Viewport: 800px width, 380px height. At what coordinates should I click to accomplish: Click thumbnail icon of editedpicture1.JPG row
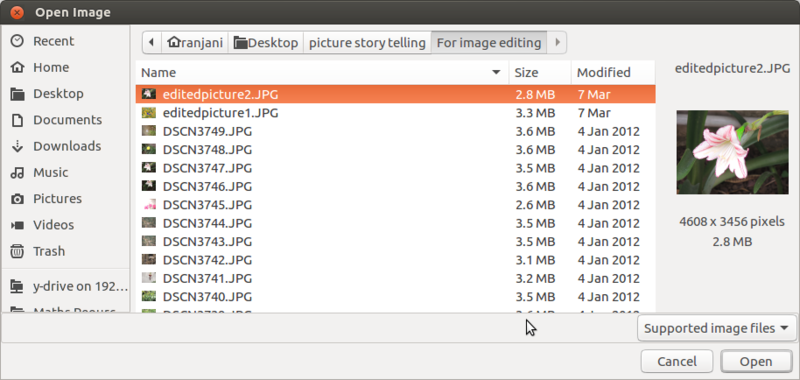point(148,113)
